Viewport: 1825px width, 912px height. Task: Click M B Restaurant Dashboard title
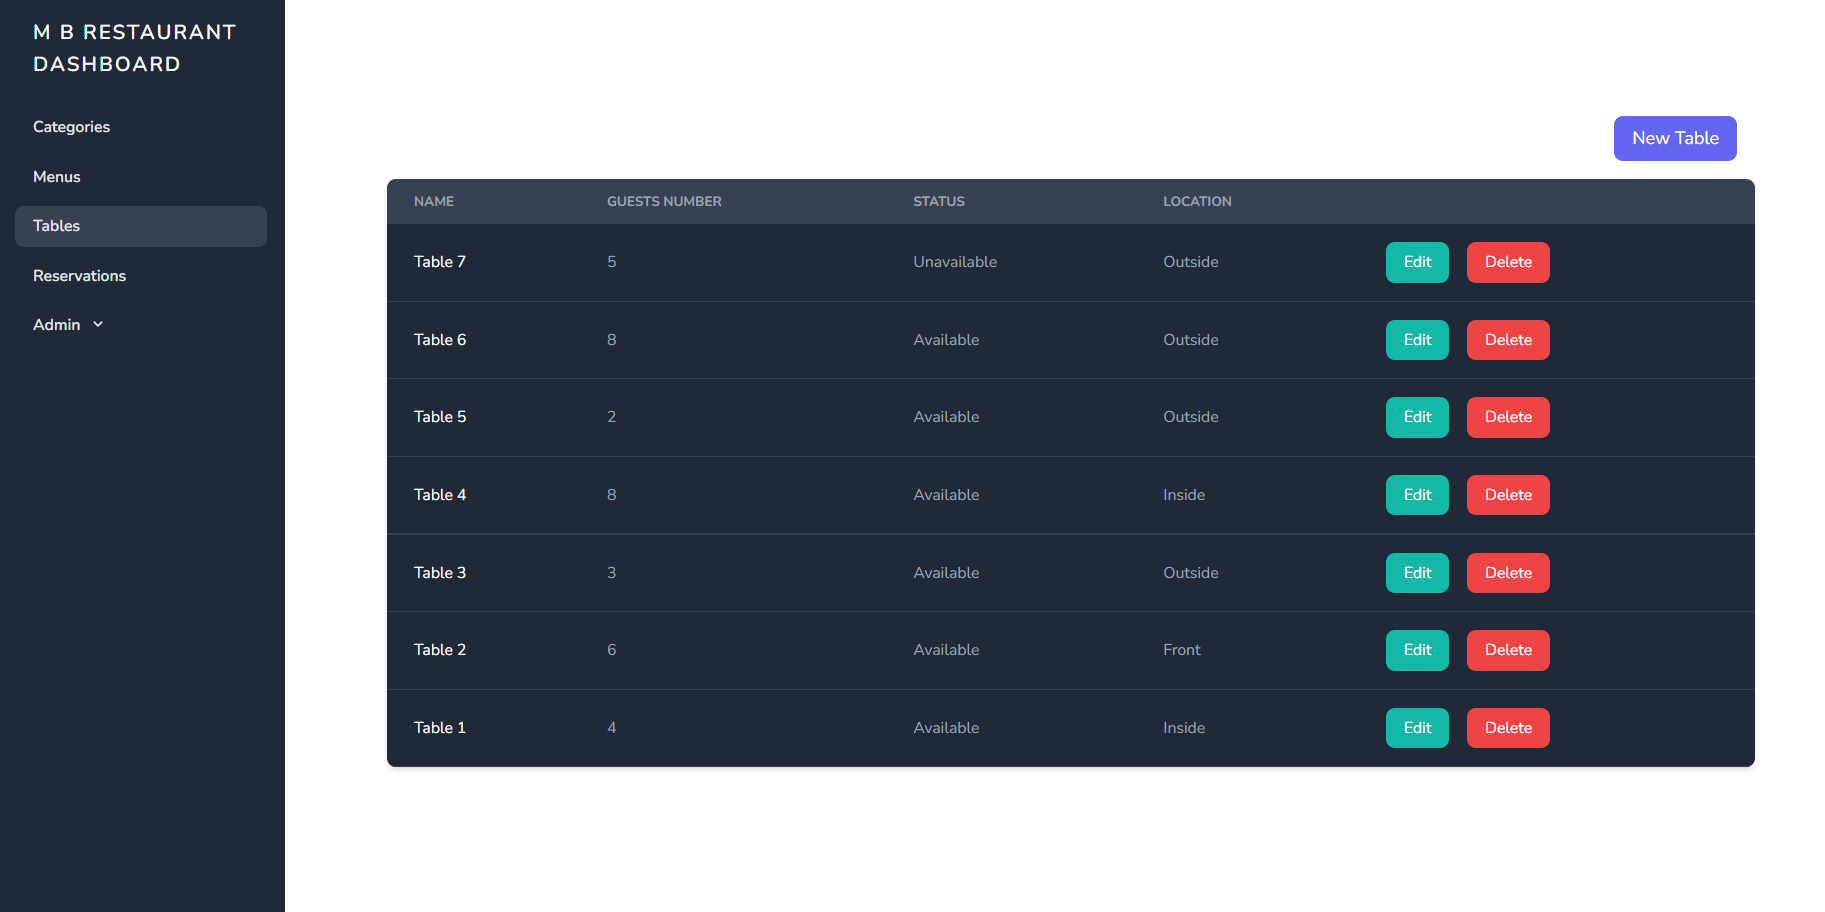click(134, 48)
